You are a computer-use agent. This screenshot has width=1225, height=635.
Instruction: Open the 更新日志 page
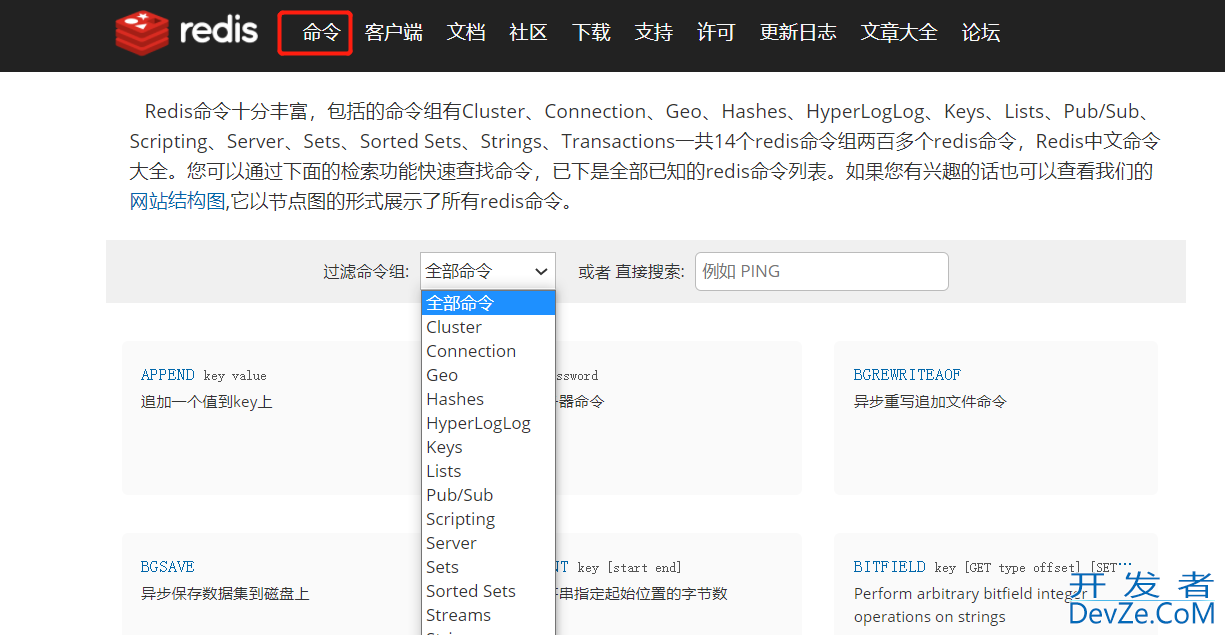coord(798,33)
